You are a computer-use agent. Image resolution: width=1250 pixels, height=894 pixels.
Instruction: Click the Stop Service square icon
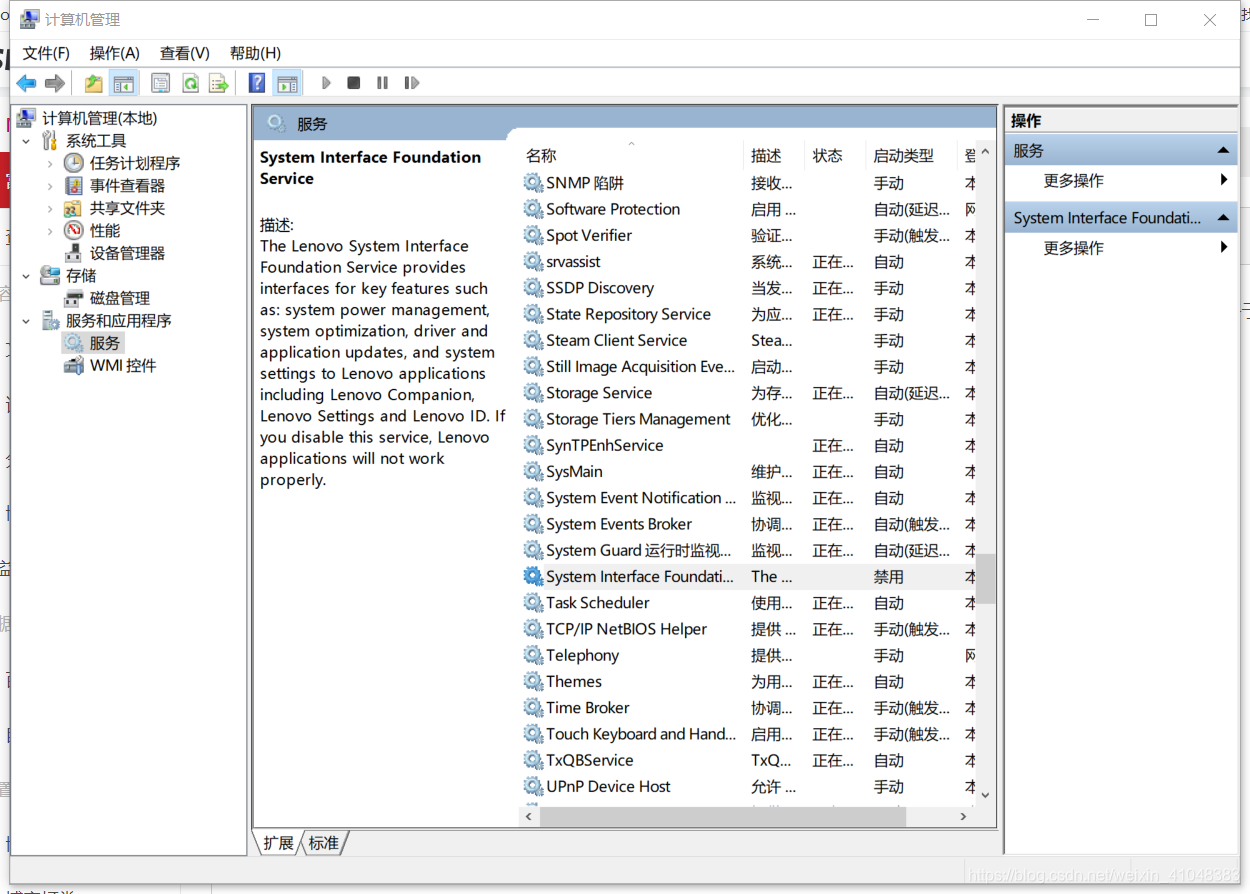click(353, 83)
